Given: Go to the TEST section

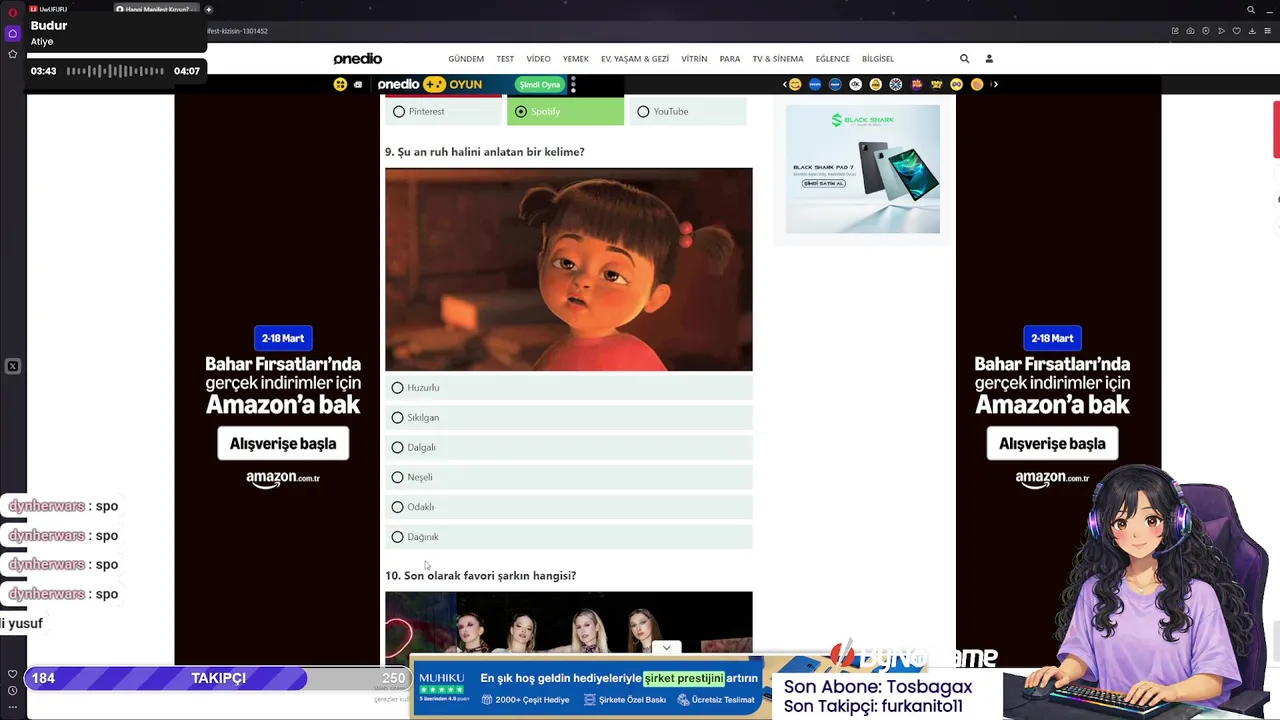Looking at the screenshot, I should tap(505, 59).
